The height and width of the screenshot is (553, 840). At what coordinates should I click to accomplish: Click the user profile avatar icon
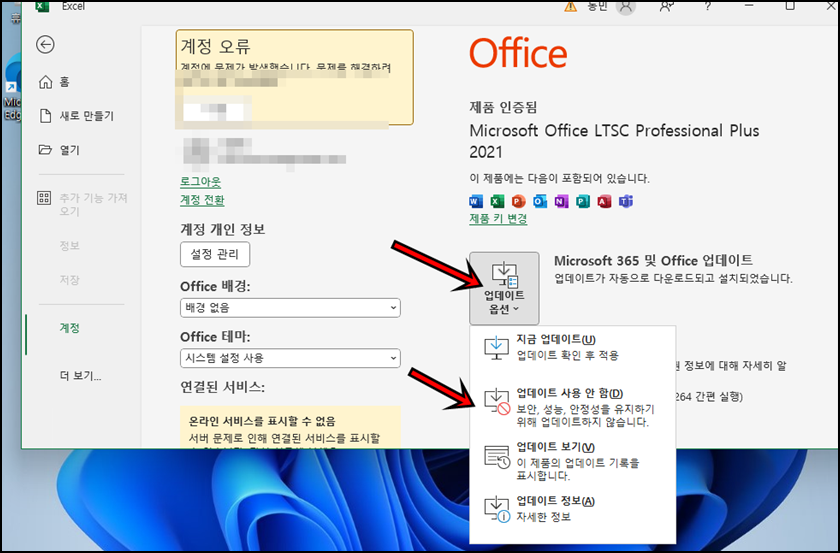click(625, 6)
